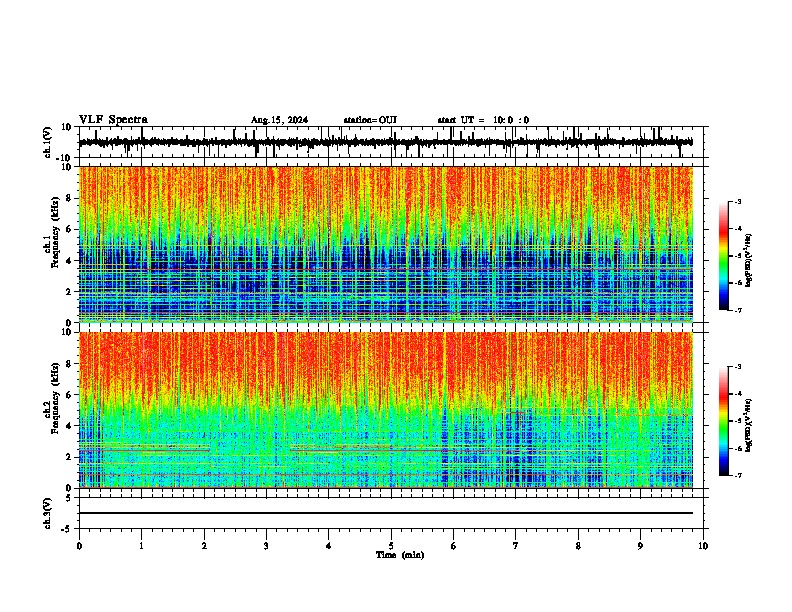
Task: Click time axis tick label '7'
Action: (516, 546)
